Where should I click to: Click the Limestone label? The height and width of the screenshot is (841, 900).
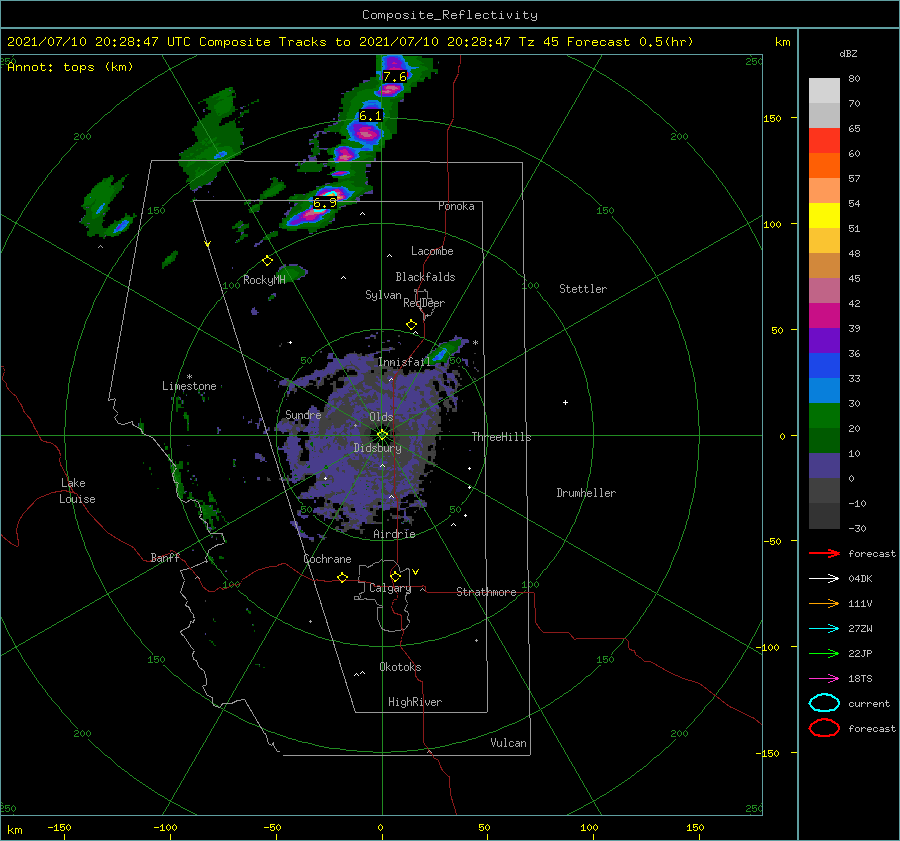coord(189,386)
